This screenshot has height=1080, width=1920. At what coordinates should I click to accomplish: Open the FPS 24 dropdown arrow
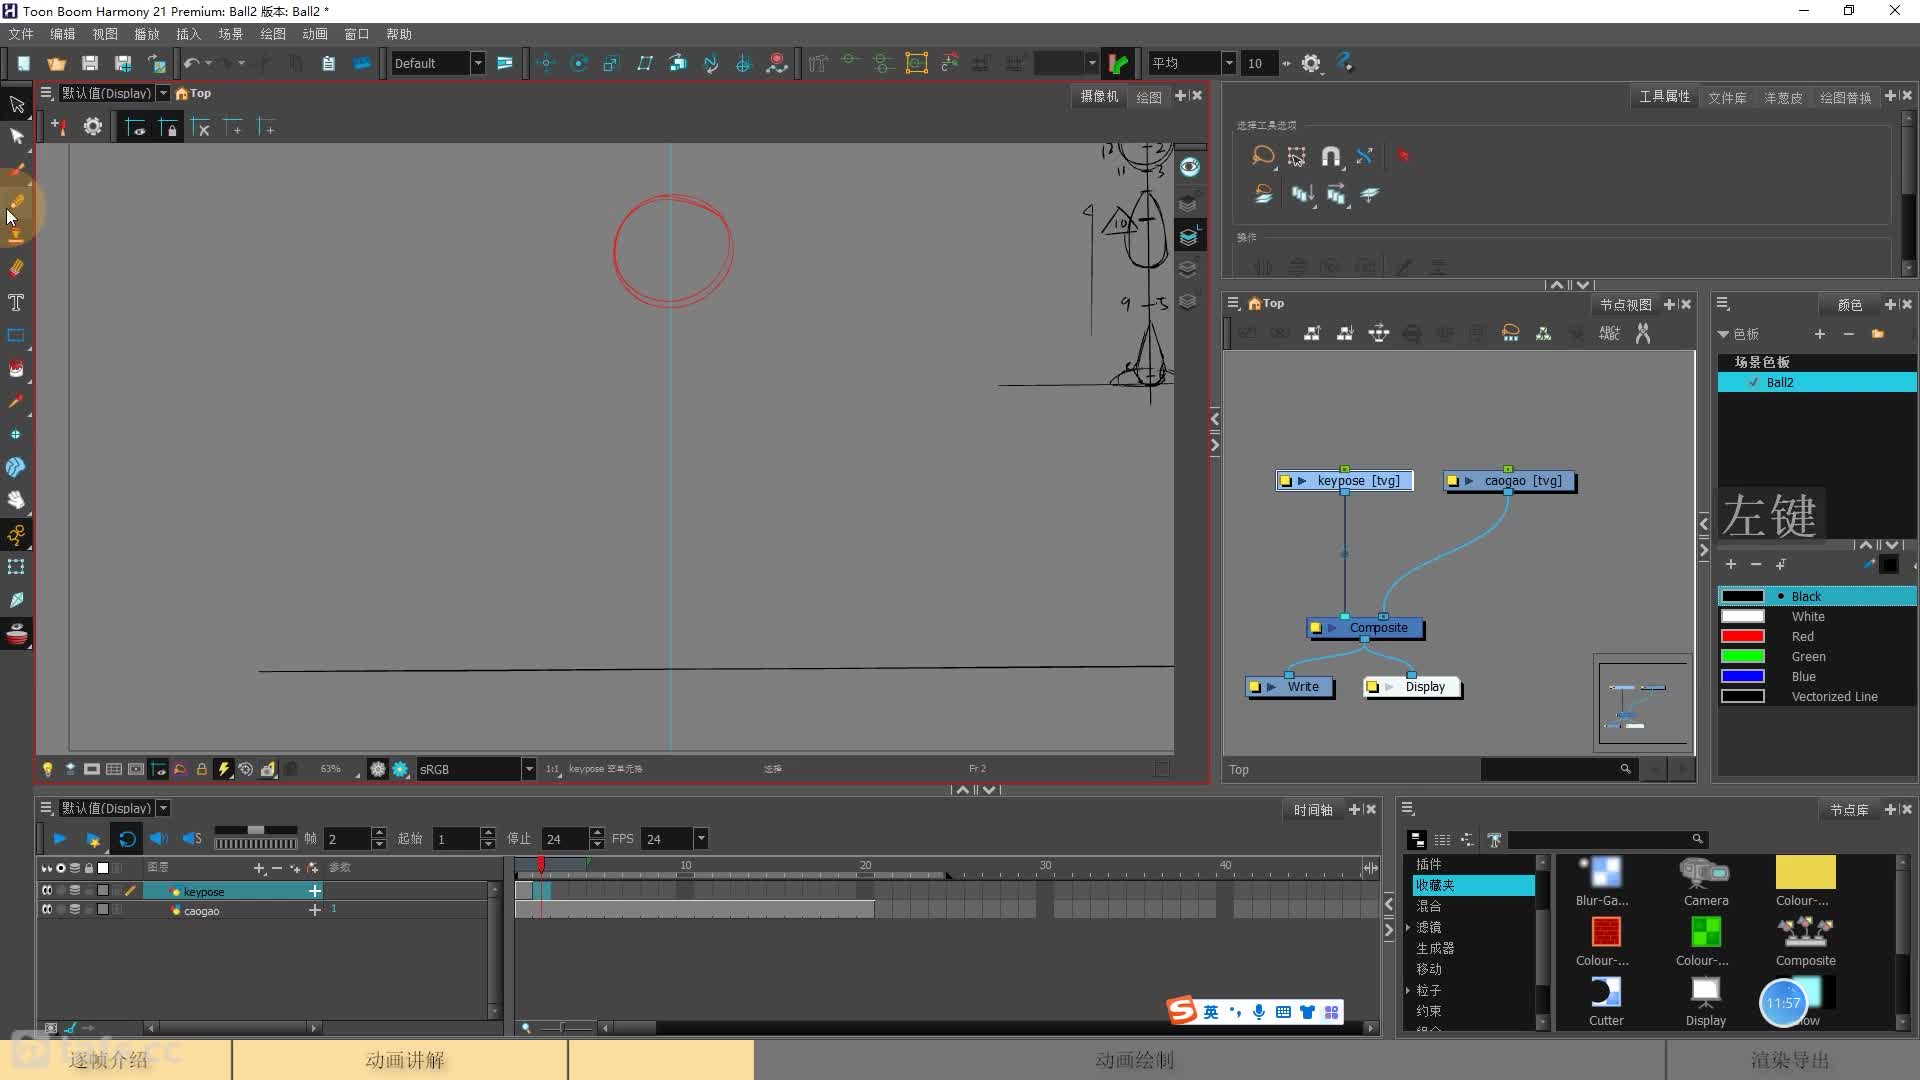[701, 839]
